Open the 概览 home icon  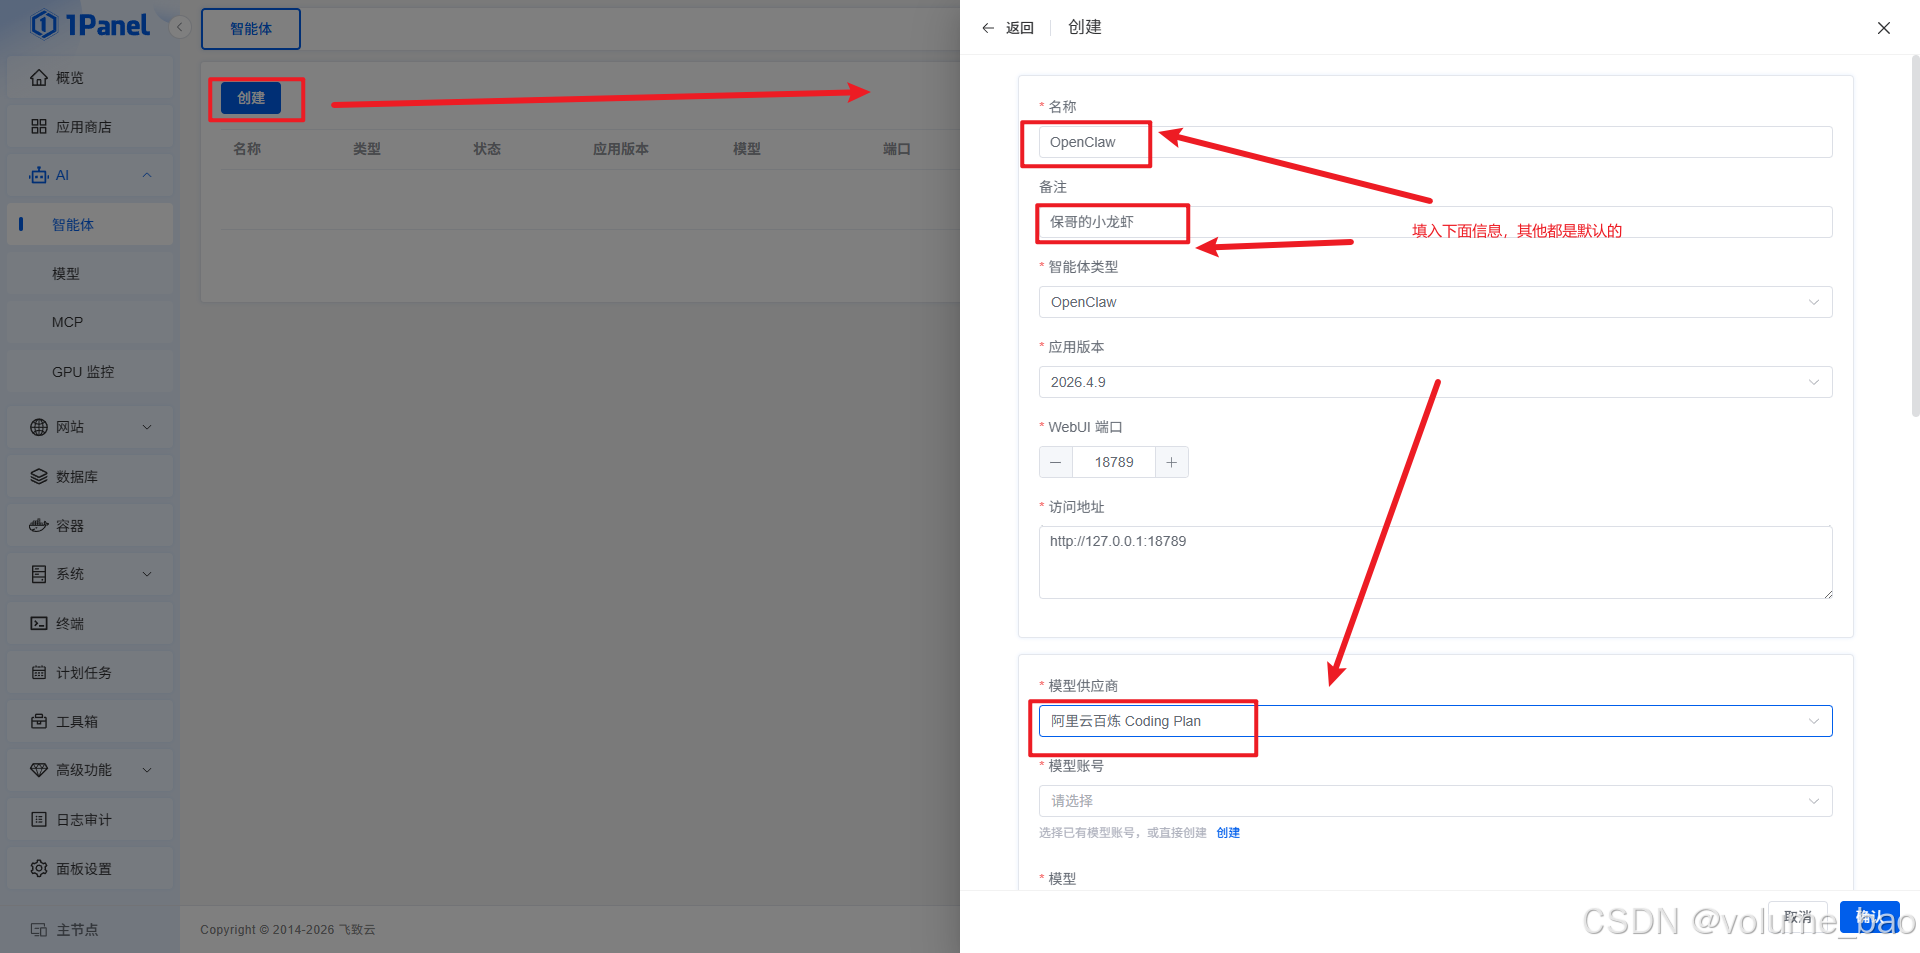click(x=39, y=78)
